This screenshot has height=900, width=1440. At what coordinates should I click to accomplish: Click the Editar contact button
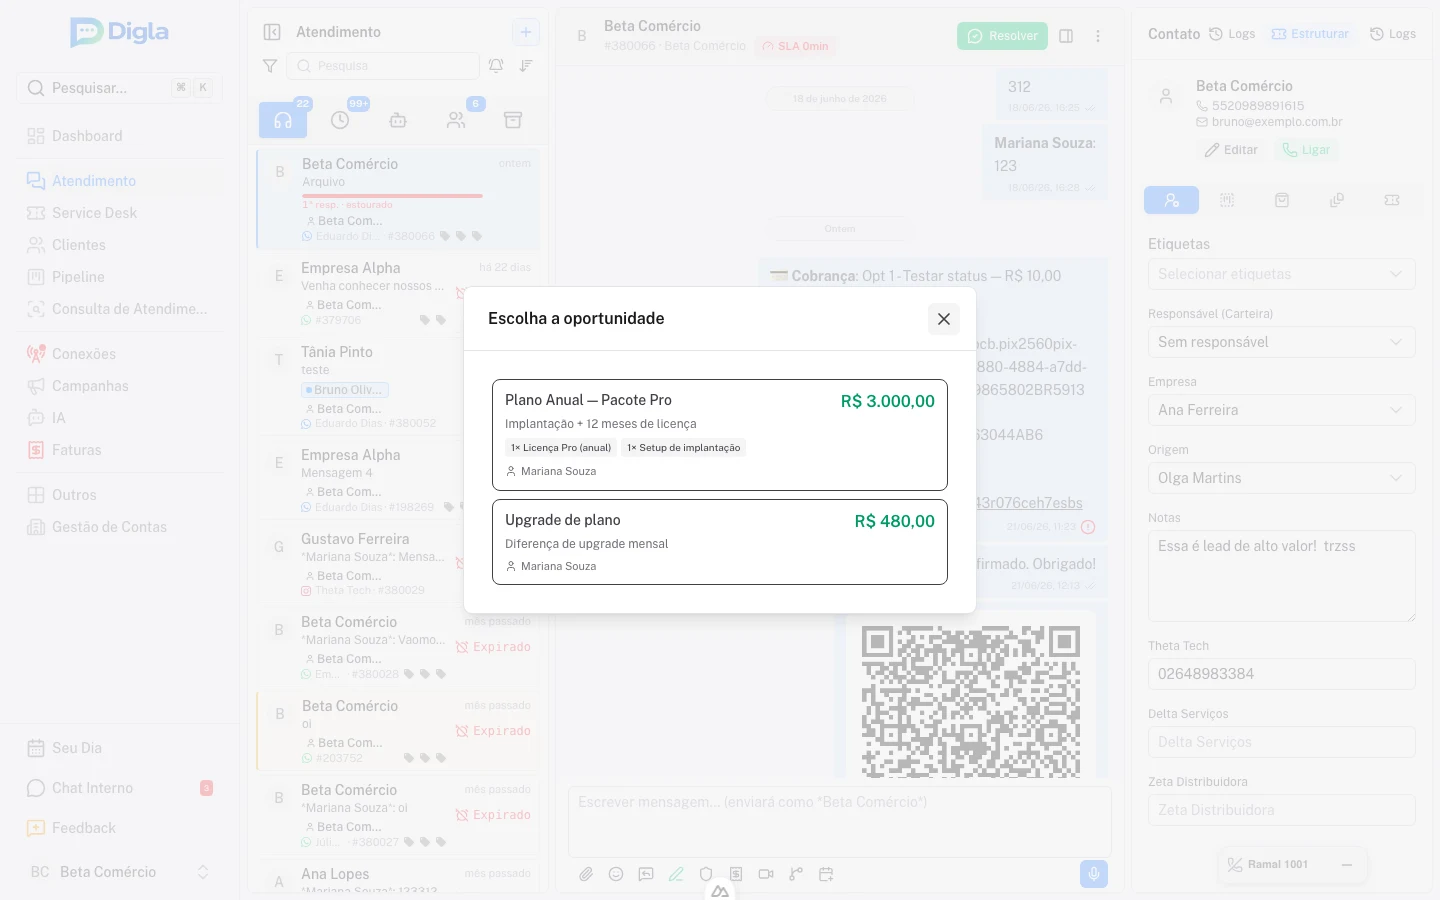click(x=1231, y=150)
